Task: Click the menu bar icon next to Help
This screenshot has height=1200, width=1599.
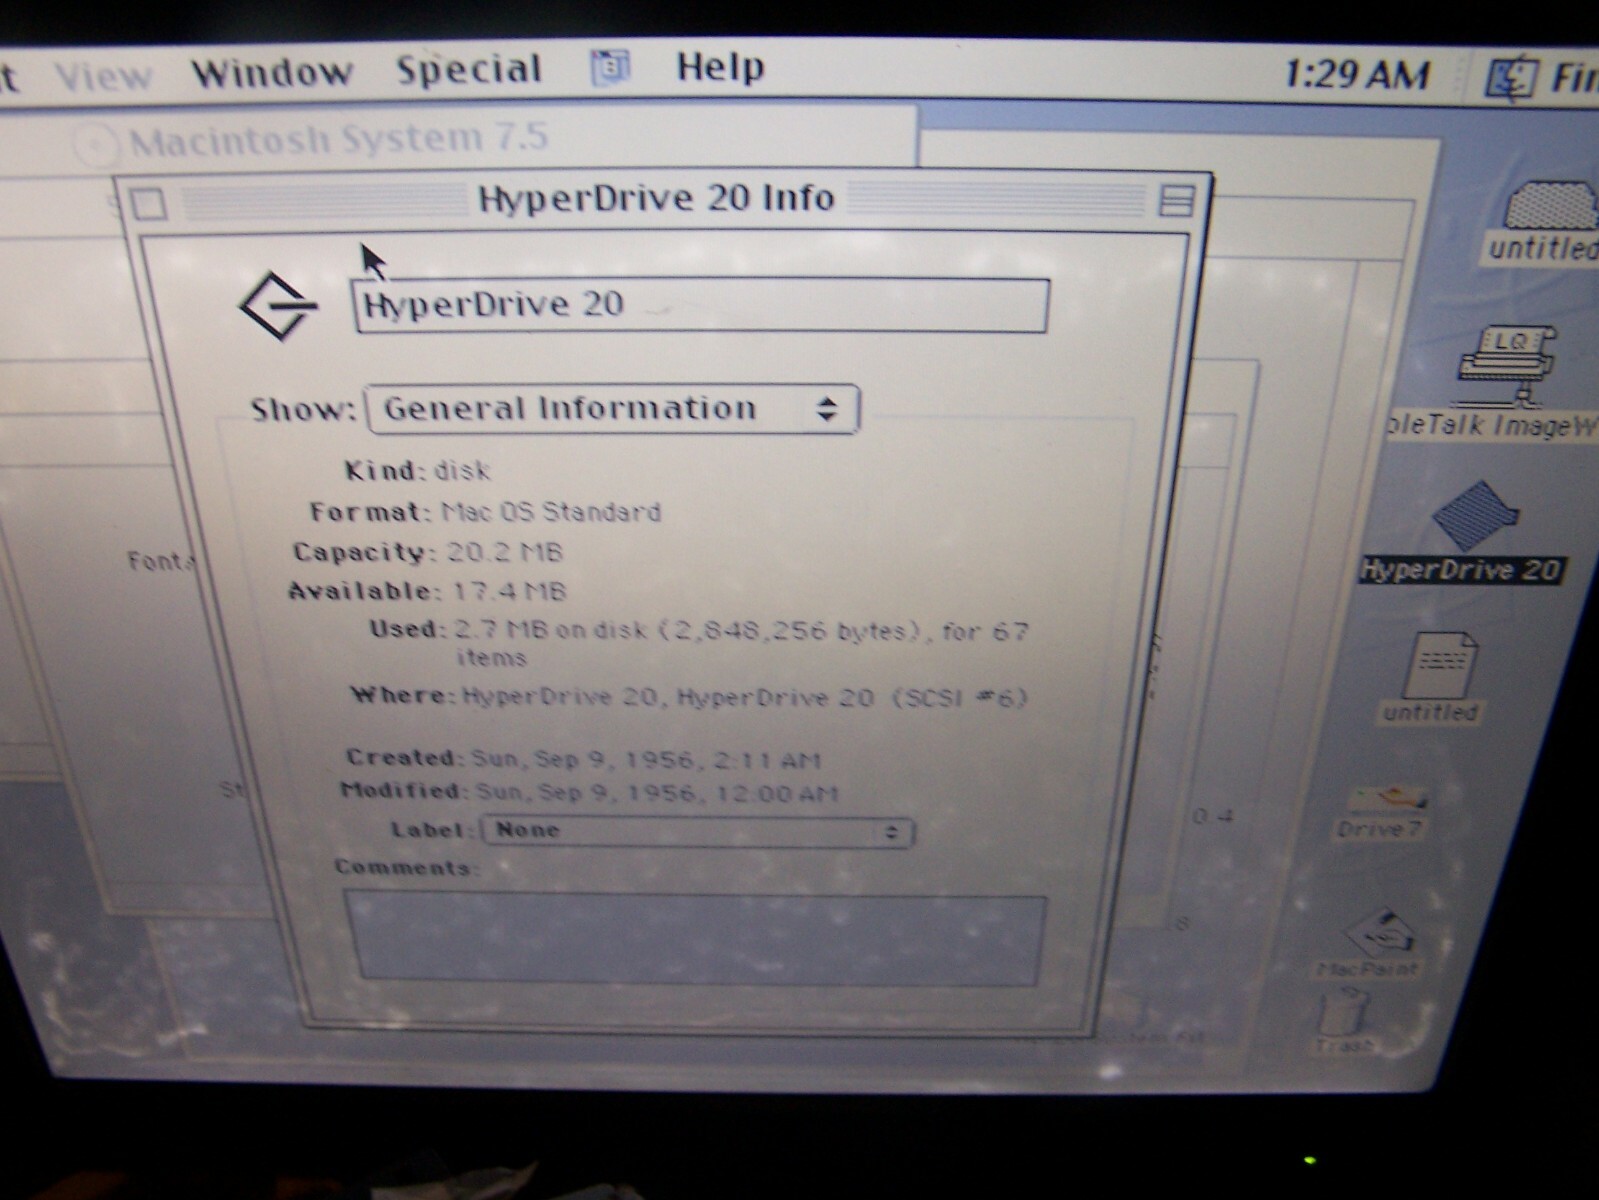Action: pyautogui.click(x=610, y=67)
